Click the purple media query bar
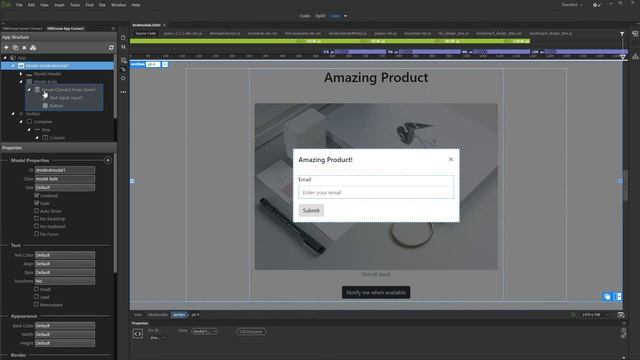The image size is (640, 360). tap(476, 52)
